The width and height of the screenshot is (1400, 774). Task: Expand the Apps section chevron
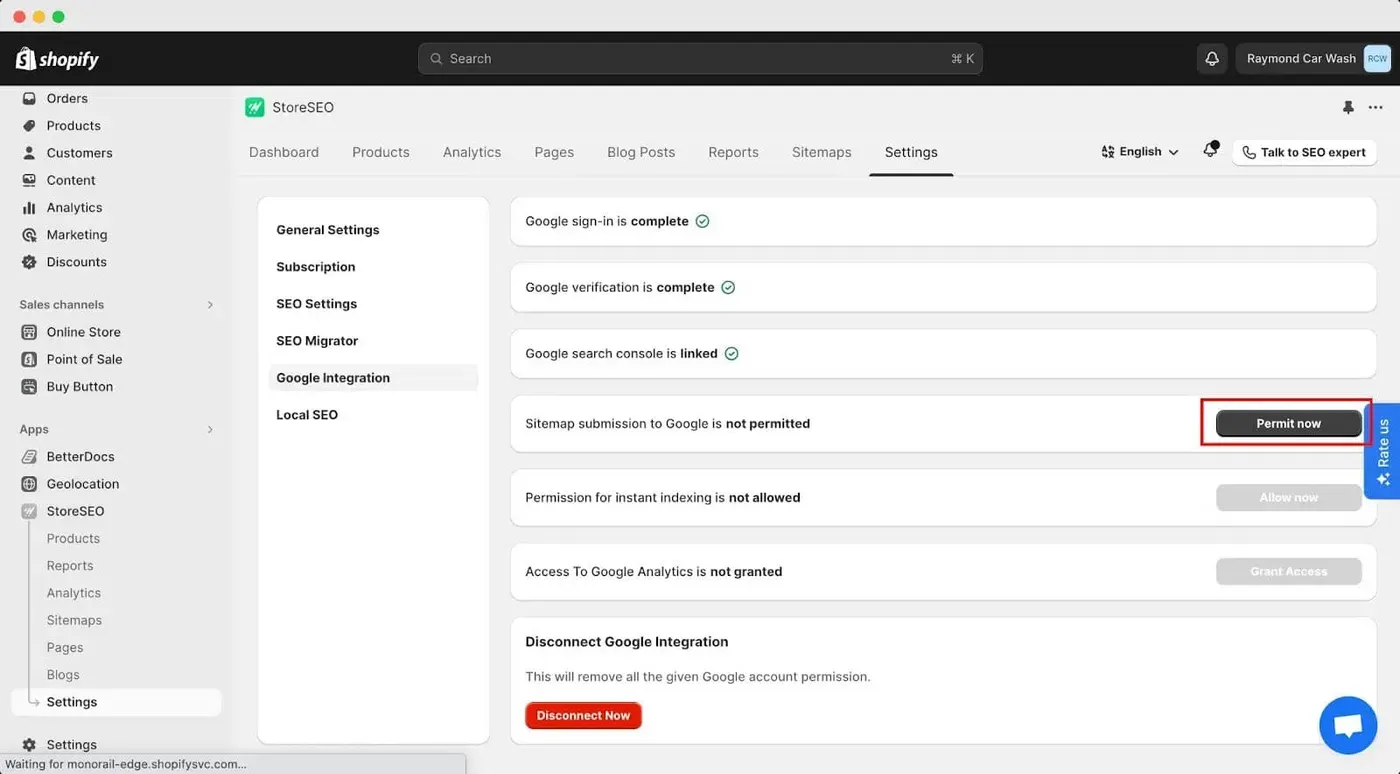[x=210, y=430]
